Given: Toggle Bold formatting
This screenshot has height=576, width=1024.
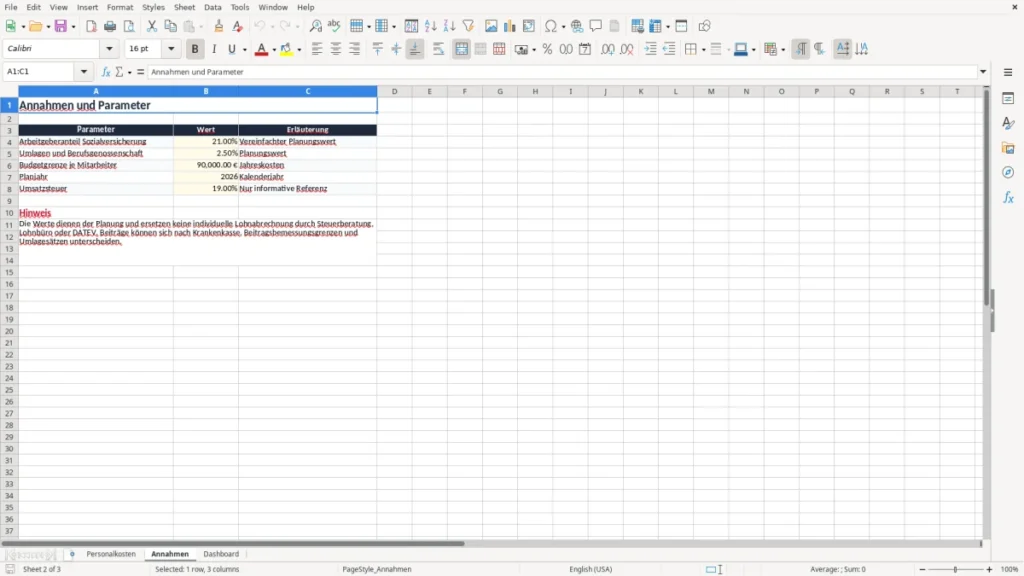Looking at the screenshot, I should coord(195,49).
